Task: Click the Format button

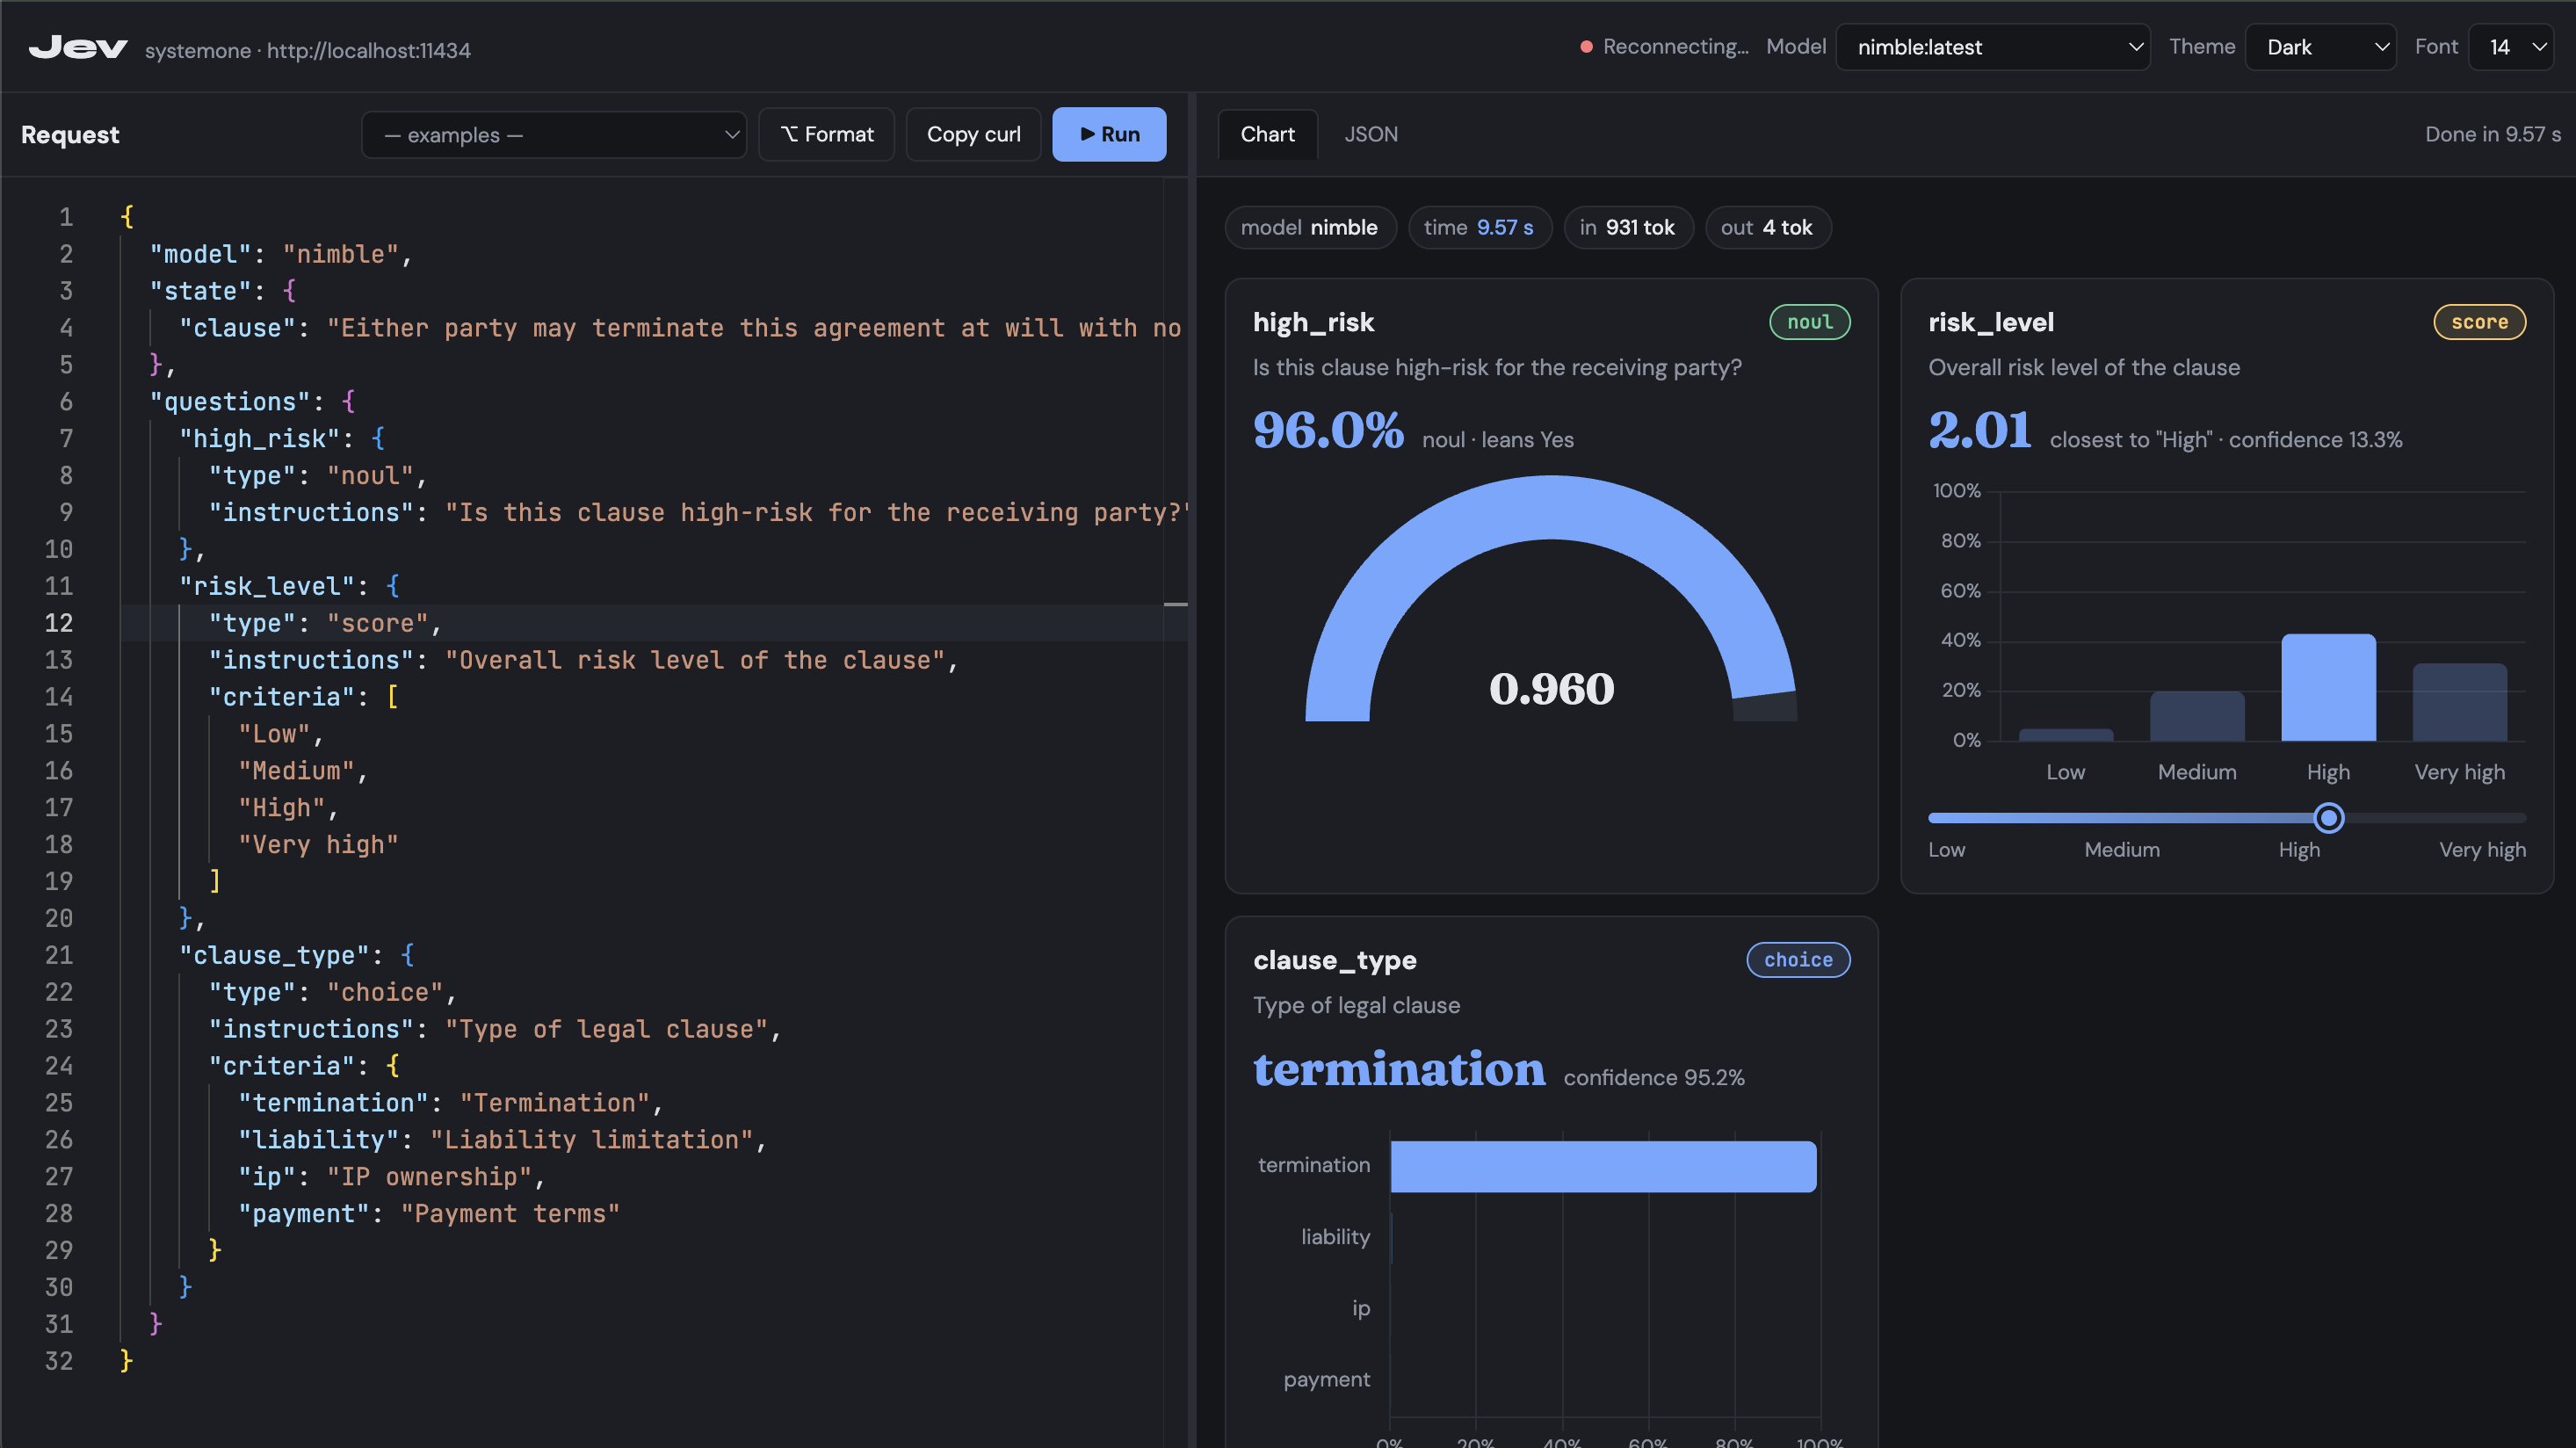Action: [826, 134]
